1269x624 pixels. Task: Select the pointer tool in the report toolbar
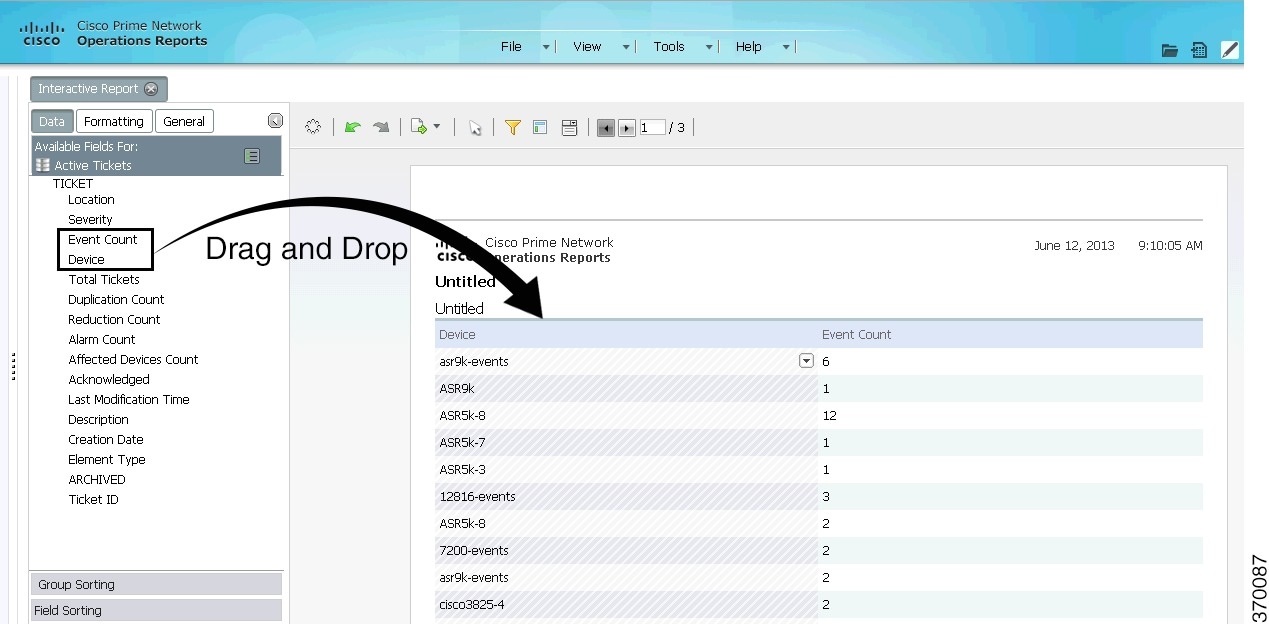pyautogui.click(x=476, y=127)
